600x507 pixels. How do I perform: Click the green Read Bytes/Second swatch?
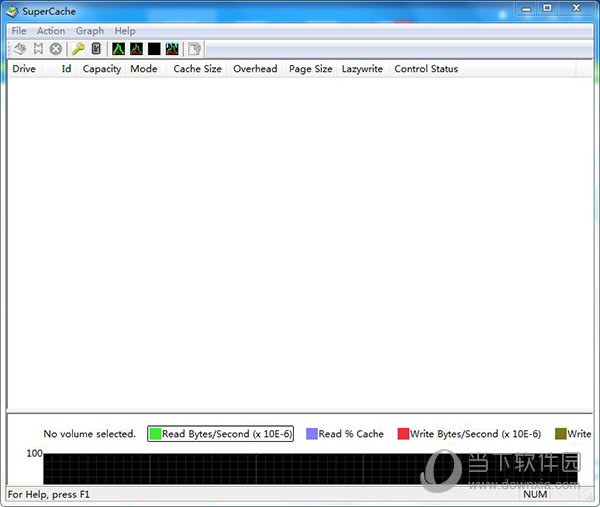click(x=155, y=434)
